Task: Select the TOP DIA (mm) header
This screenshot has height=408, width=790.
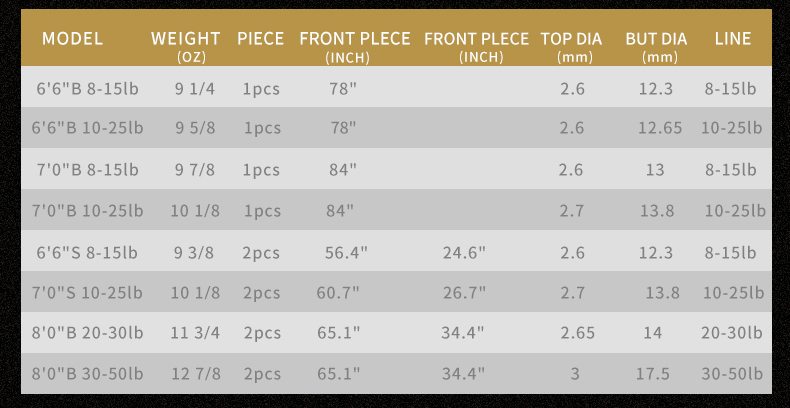Action: [571, 46]
